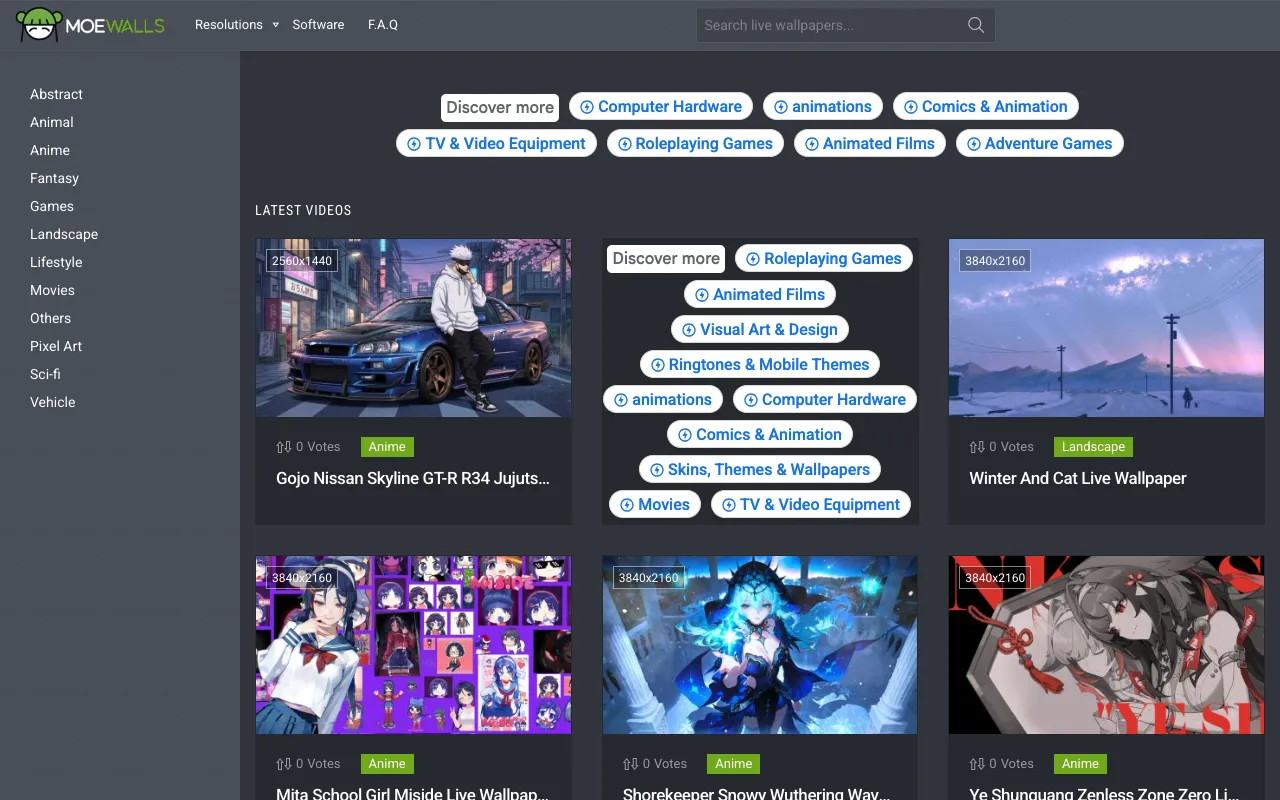Click the green Anime badge on Gojo wallpaper
Screen dimensions: 1280x800
tap(387, 447)
